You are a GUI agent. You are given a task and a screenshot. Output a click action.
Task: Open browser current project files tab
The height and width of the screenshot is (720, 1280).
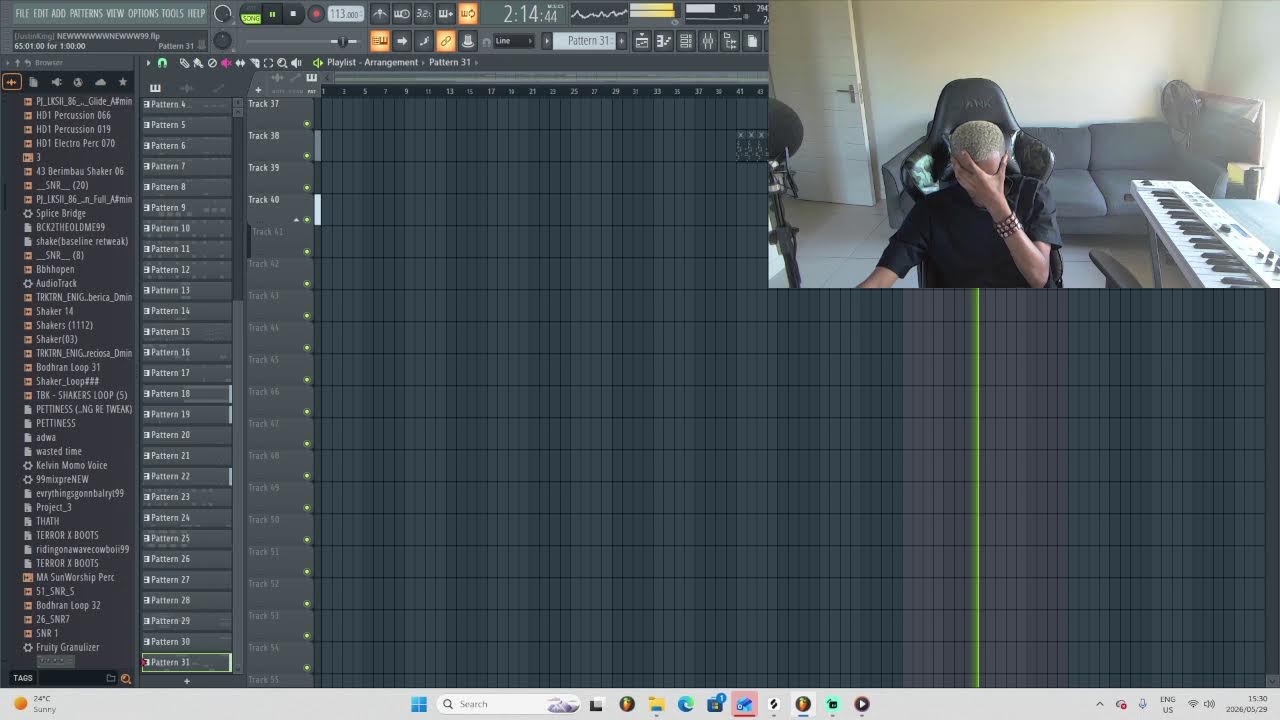(34, 82)
